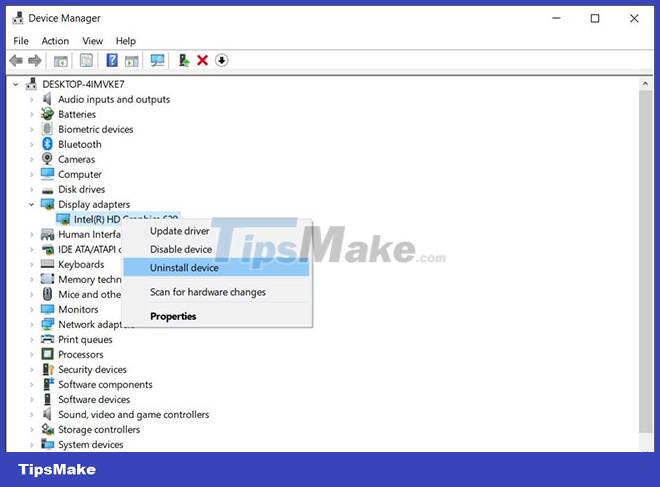
Task: Open the View menu
Action: point(93,41)
